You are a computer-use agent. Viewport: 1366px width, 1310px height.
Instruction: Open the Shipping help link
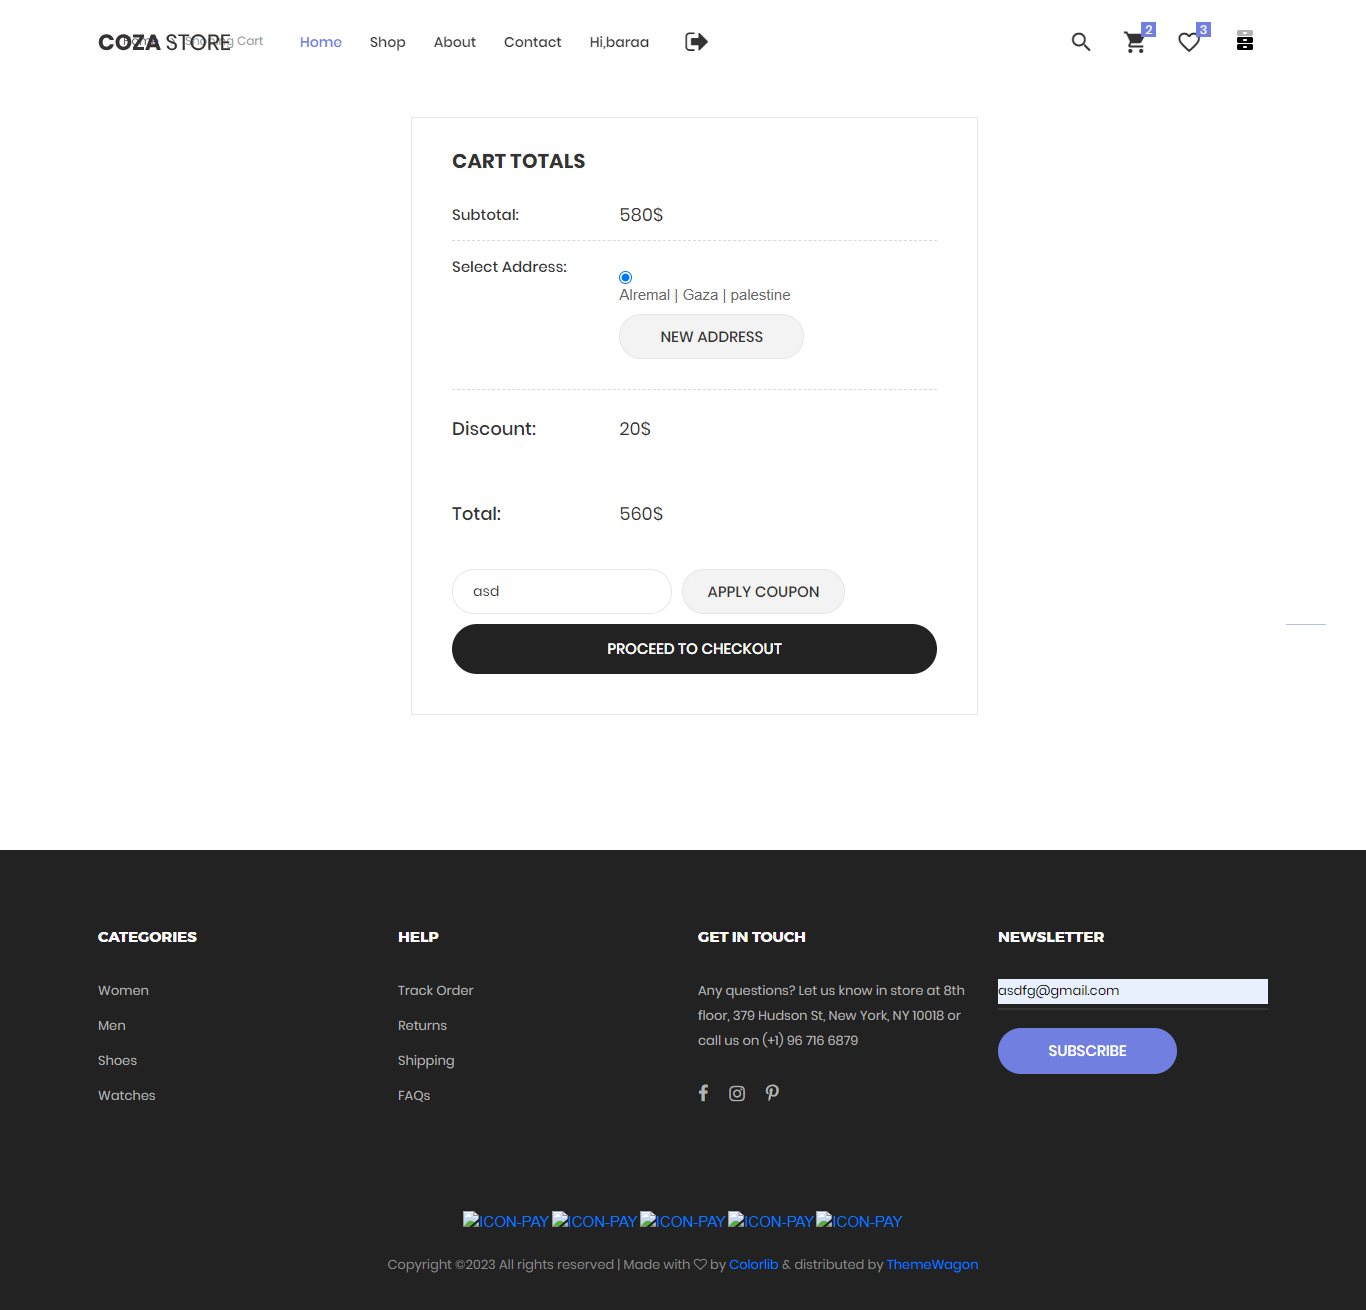tap(426, 1061)
